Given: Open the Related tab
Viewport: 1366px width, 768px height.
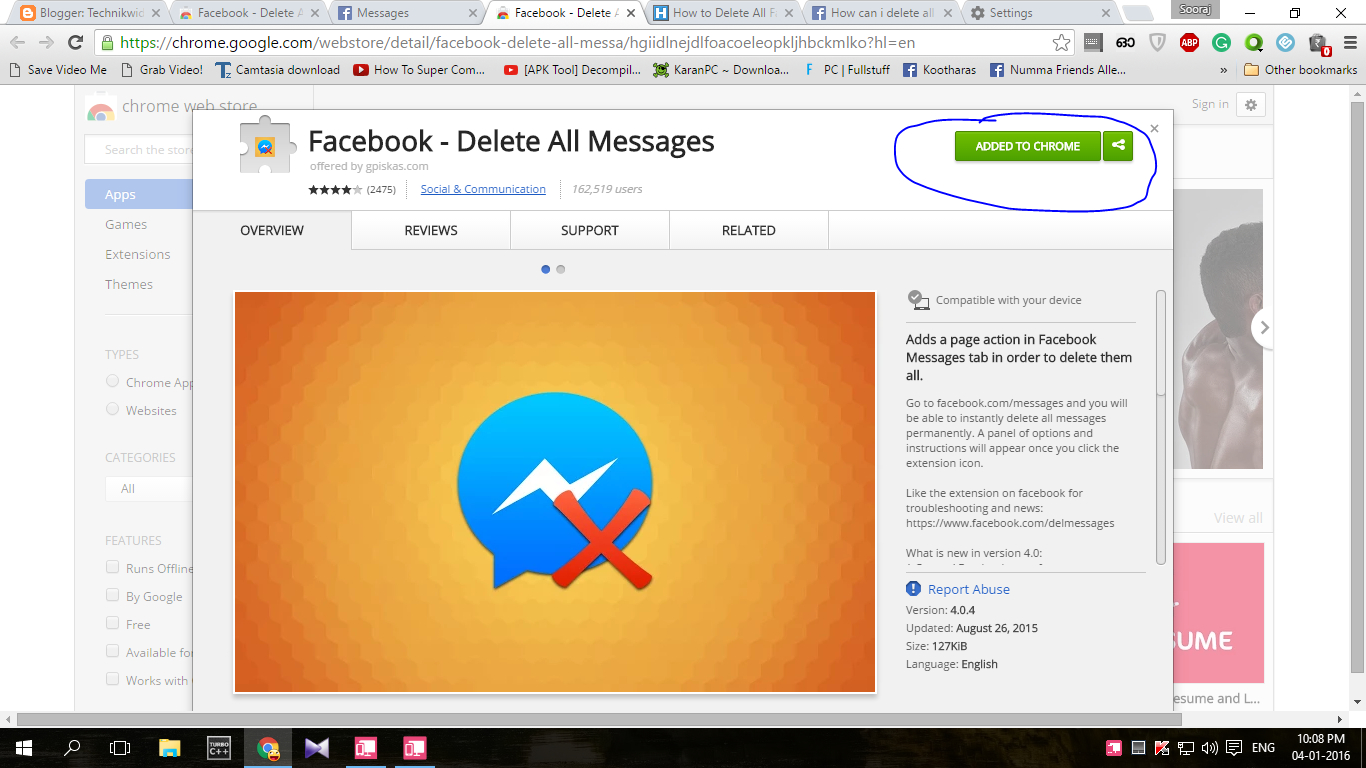Looking at the screenshot, I should pyautogui.click(x=749, y=230).
